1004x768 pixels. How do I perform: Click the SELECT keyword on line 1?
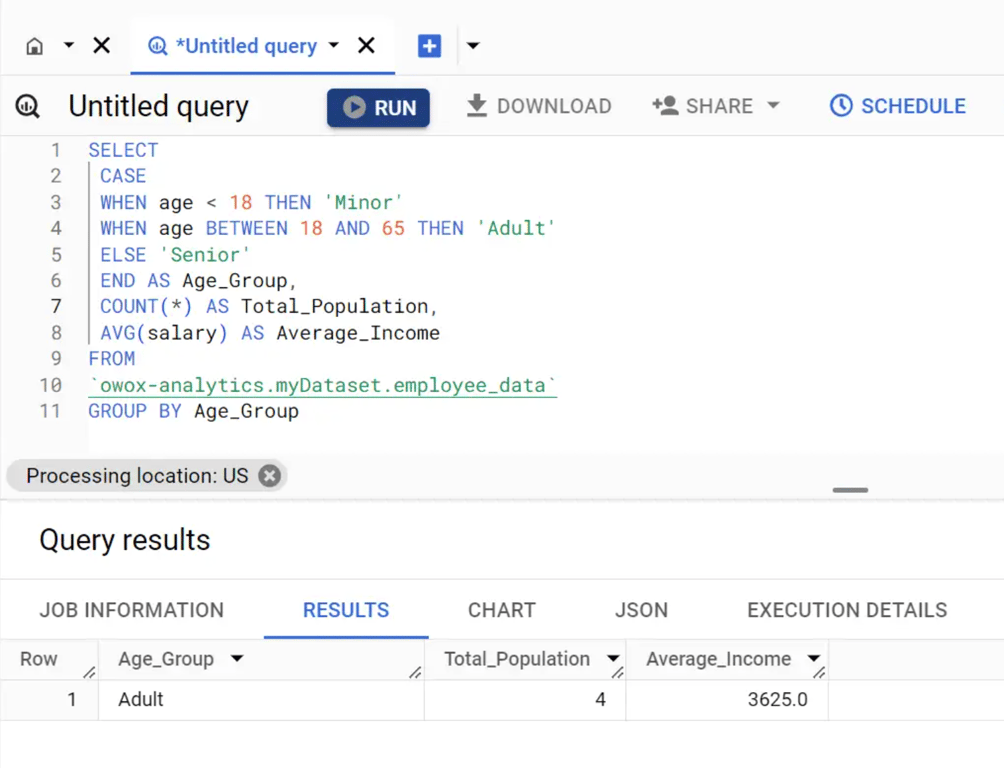123,150
